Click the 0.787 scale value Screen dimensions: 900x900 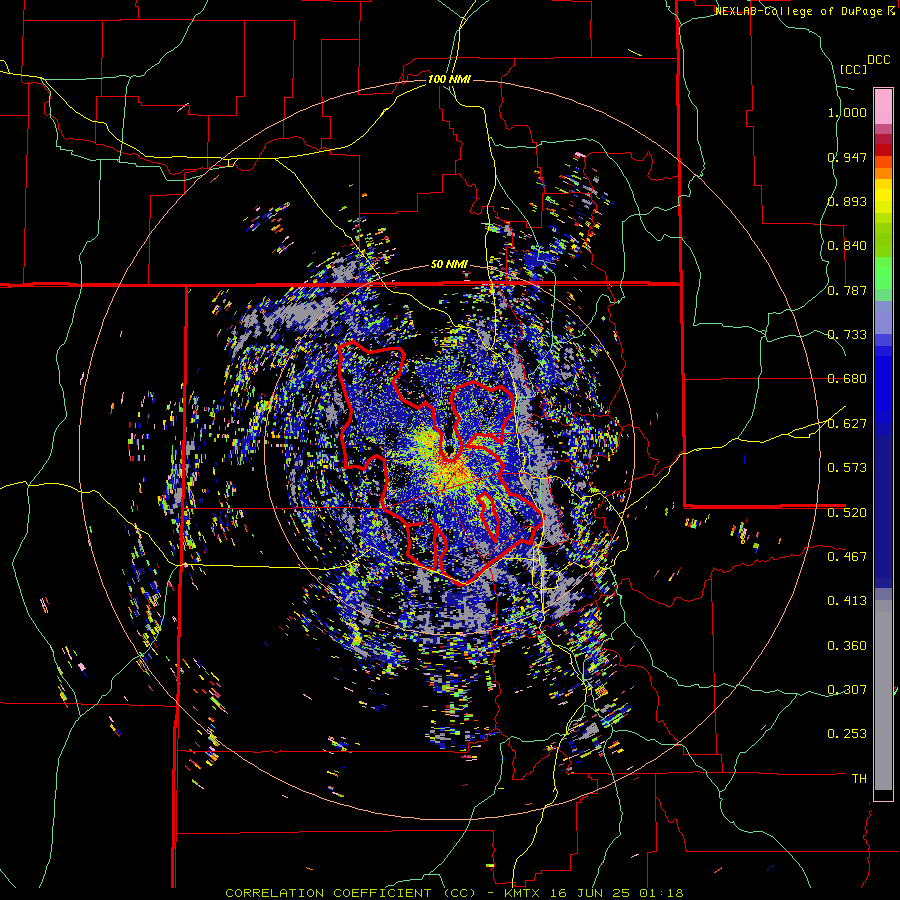click(847, 290)
